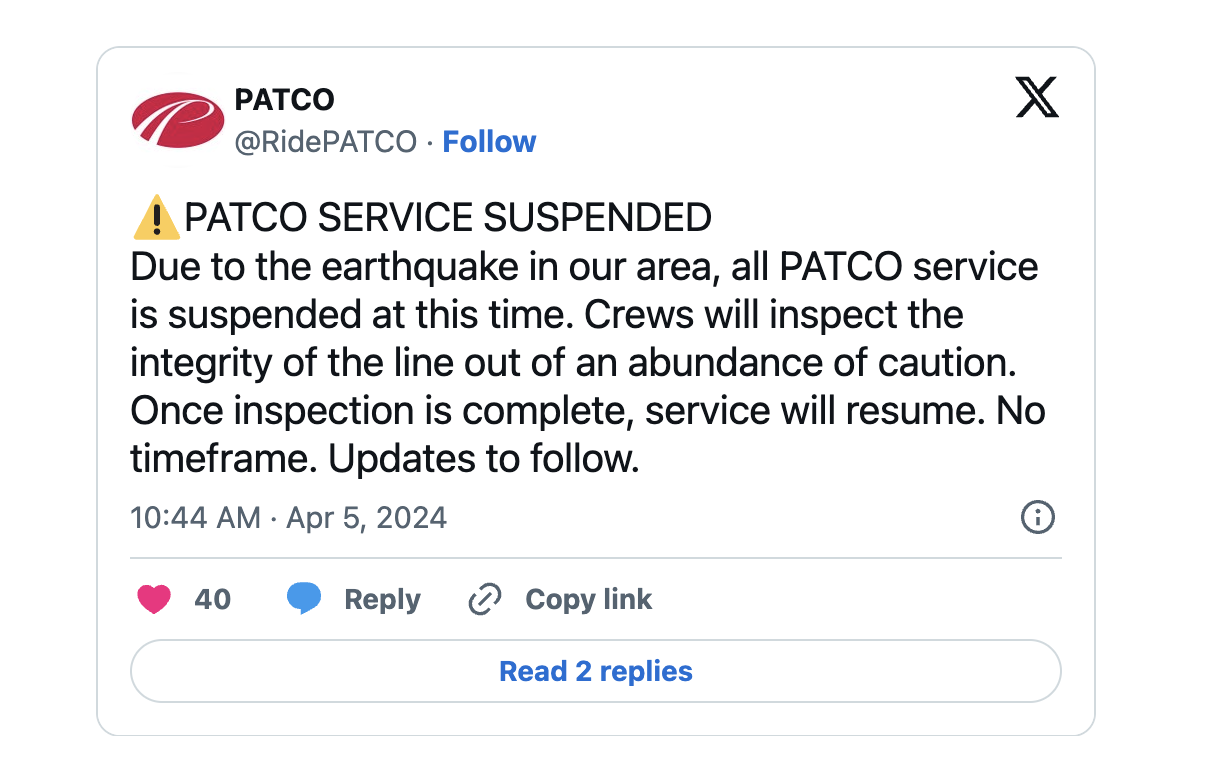Open the tweet info circle icon
The width and height of the screenshot is (1226, 758).
coord(1037,517)
